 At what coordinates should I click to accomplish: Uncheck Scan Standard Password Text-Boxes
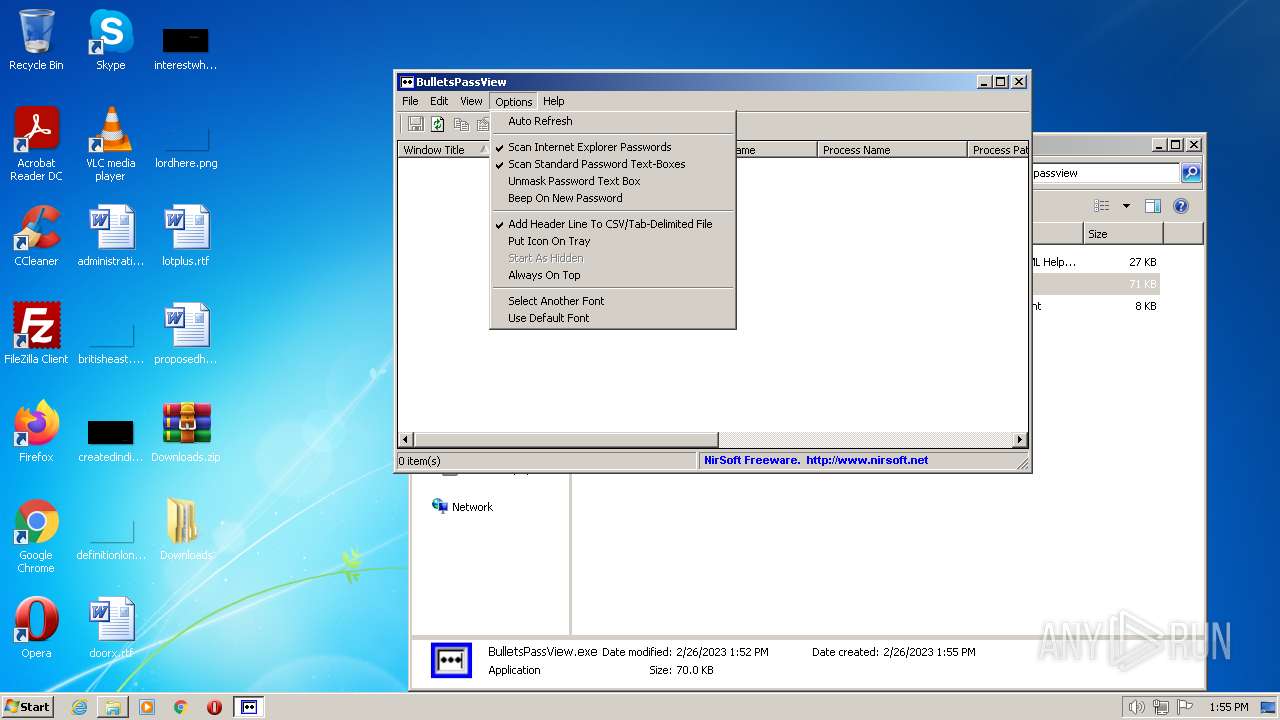point(596,164)
